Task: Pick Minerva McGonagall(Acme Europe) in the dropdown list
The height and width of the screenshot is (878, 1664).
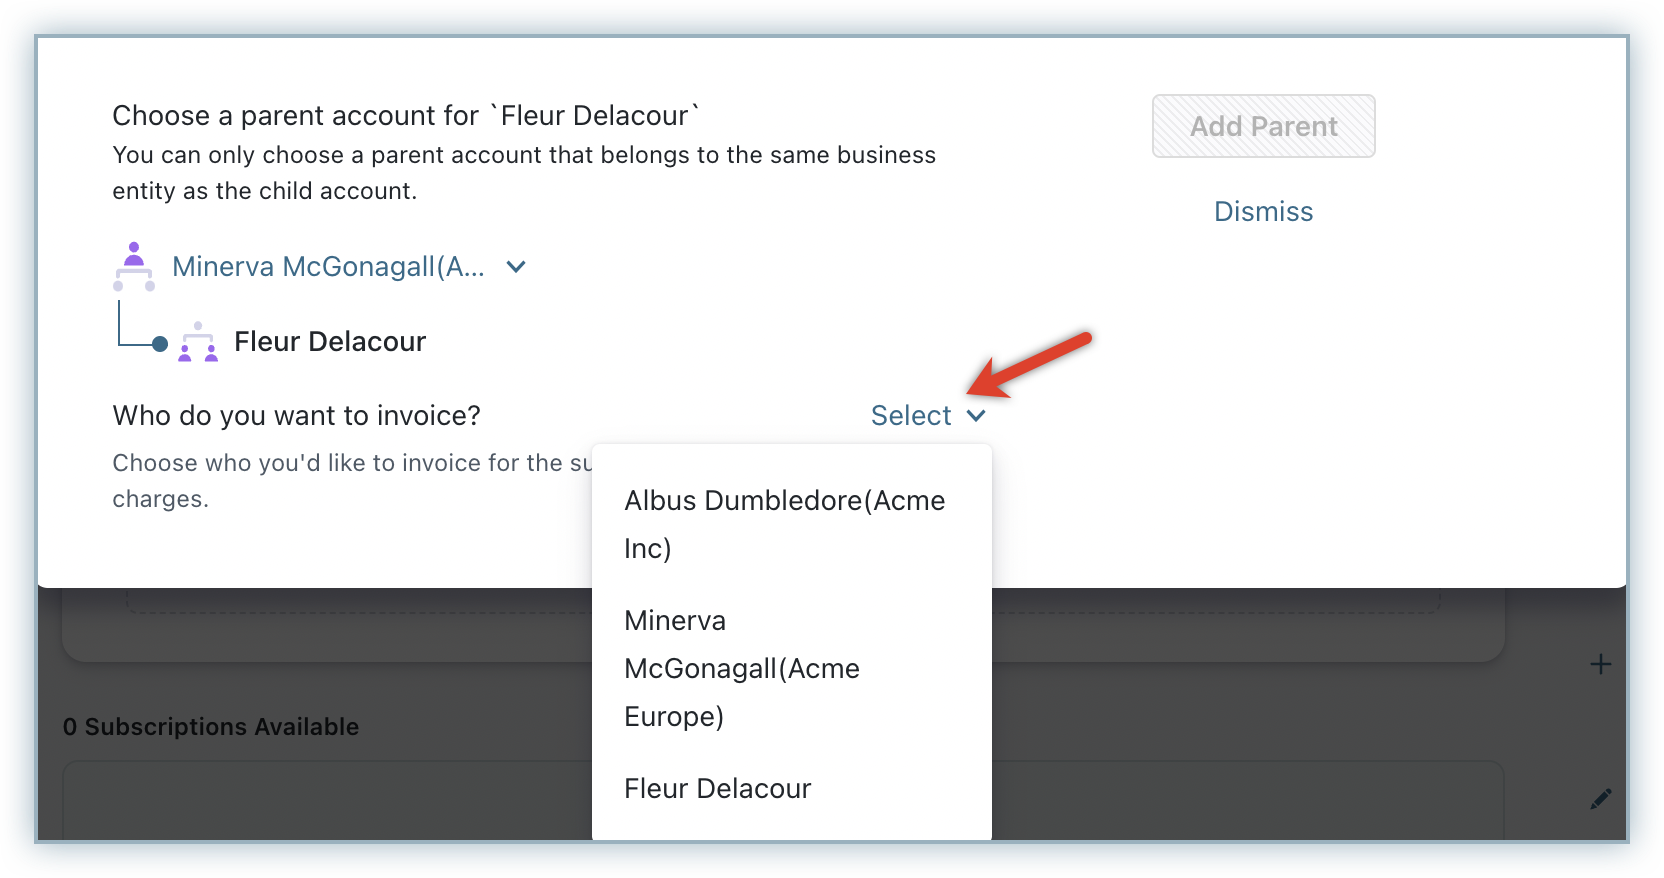Action: coord(742,668)
